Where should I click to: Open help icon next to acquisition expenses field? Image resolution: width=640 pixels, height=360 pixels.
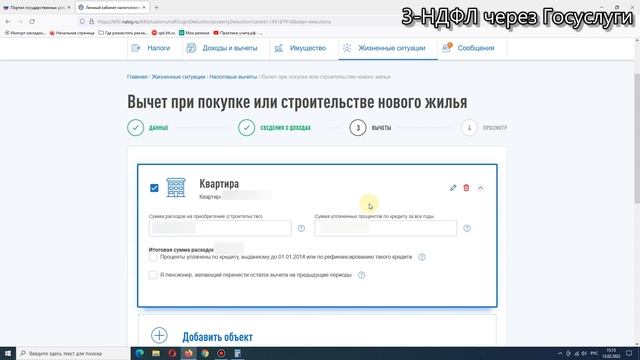(301, 229)
